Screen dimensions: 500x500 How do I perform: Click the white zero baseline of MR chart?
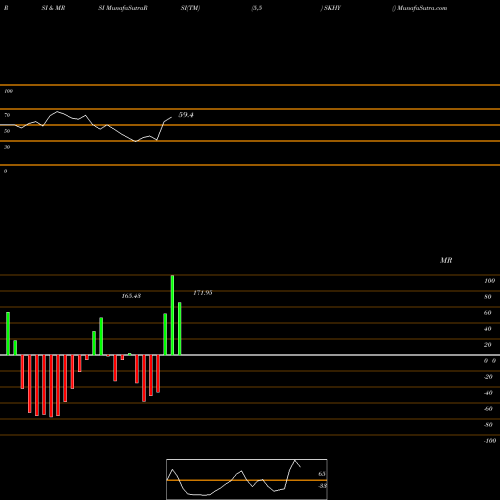tap(250, 355)
